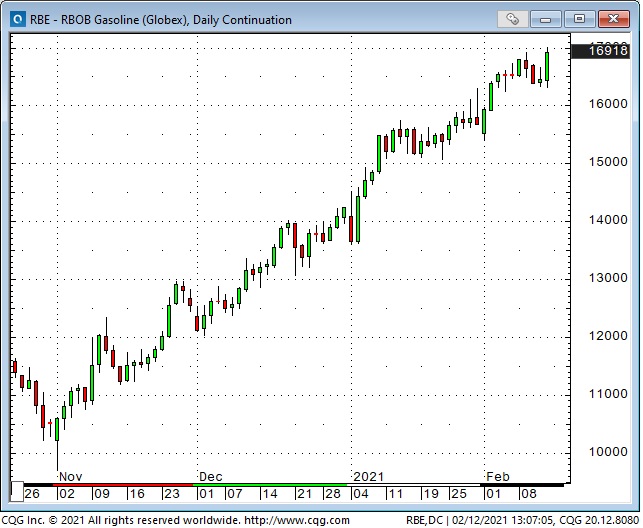Click the date label 19 on time axis
The height and width of the screenshot is (528, 643).
pos(431,494)
